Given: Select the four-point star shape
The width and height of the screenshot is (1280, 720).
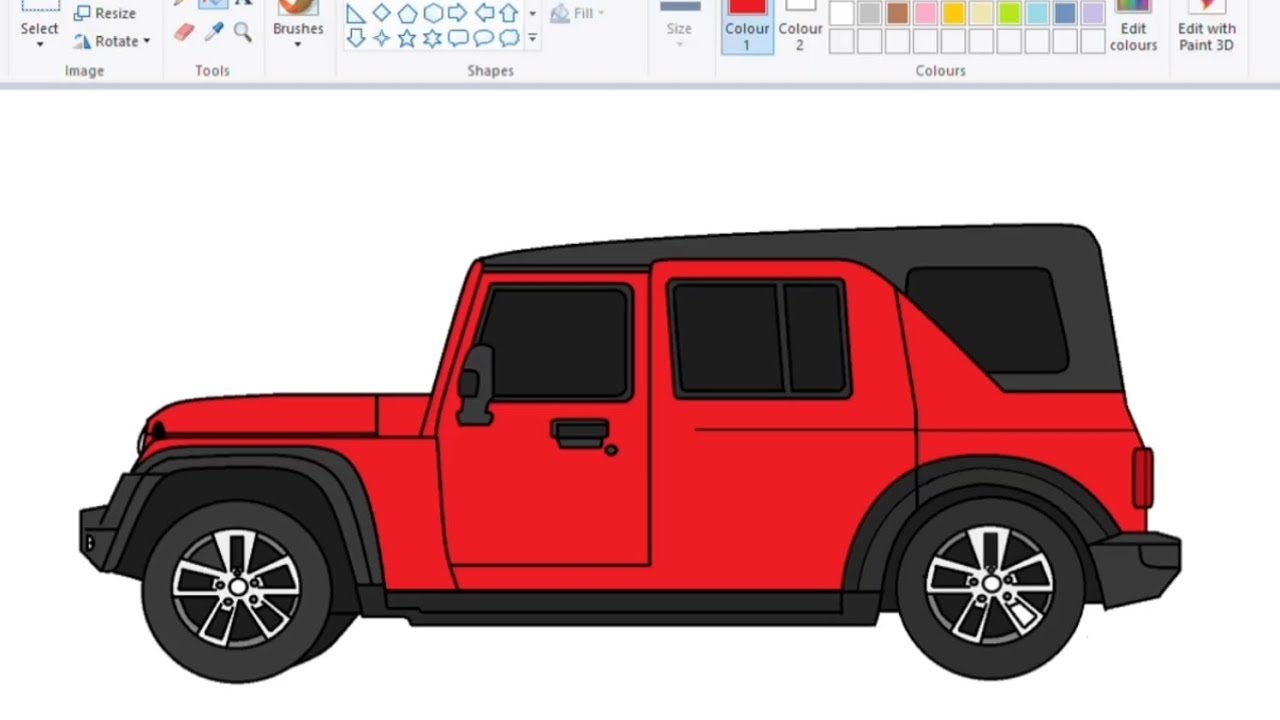Looking at the screenshot, I should 382,38.
